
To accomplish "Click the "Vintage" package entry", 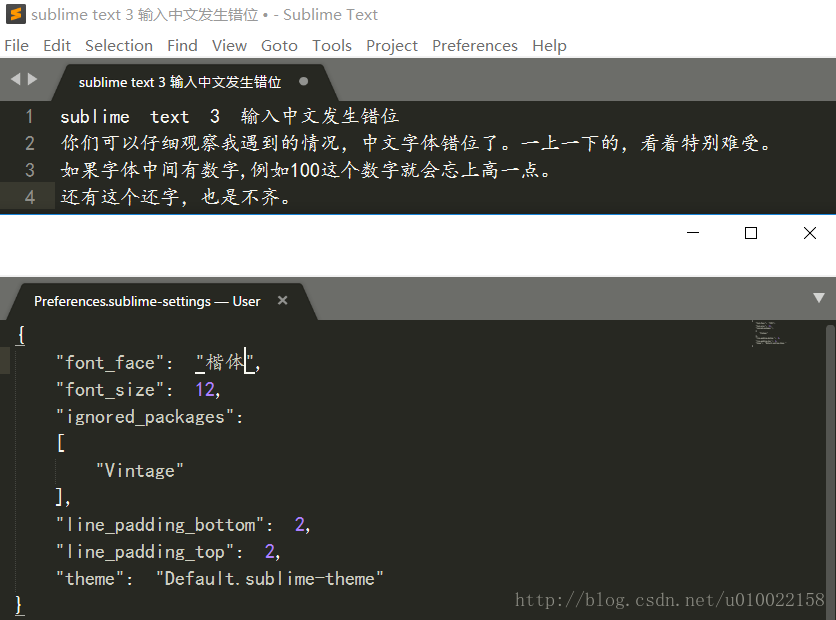I will click(x=140, y=471).
